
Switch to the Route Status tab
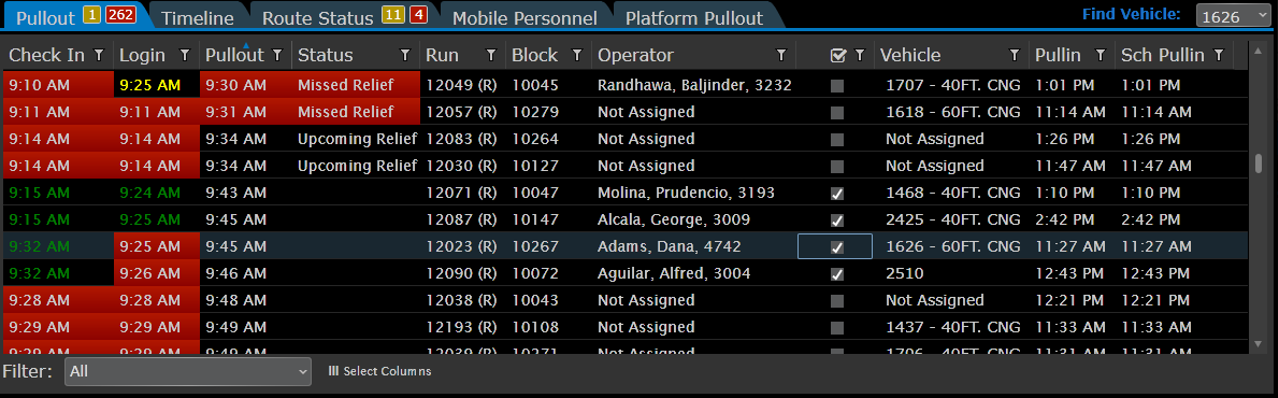coord(345,18)
